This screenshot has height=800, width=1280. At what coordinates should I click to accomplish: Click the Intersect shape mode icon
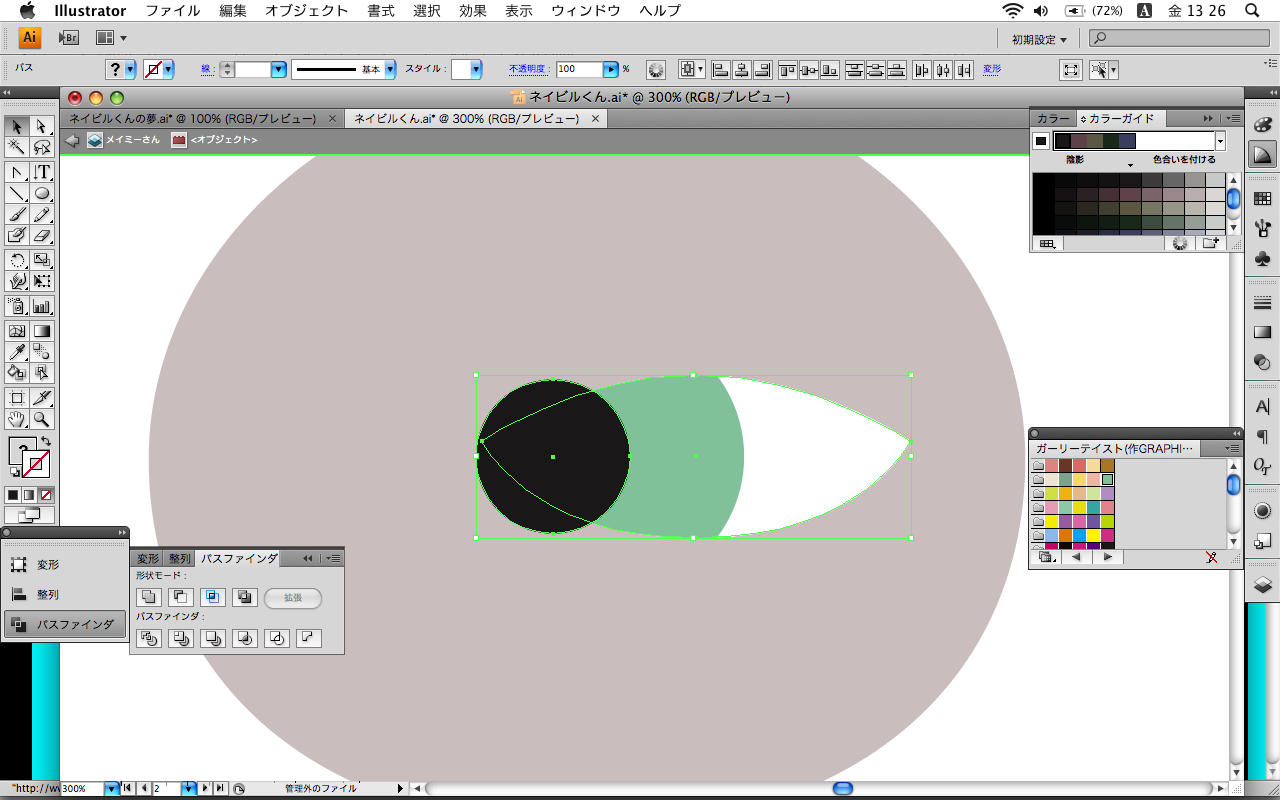213,597
